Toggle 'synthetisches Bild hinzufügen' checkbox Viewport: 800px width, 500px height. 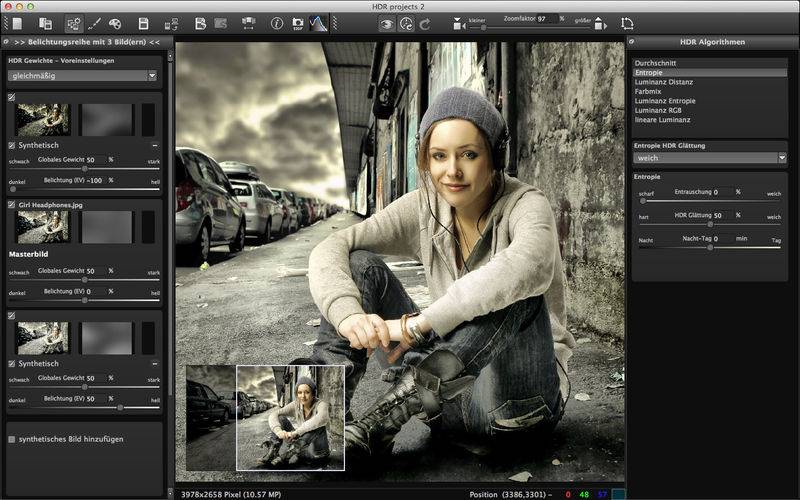(x=12, y=439)
